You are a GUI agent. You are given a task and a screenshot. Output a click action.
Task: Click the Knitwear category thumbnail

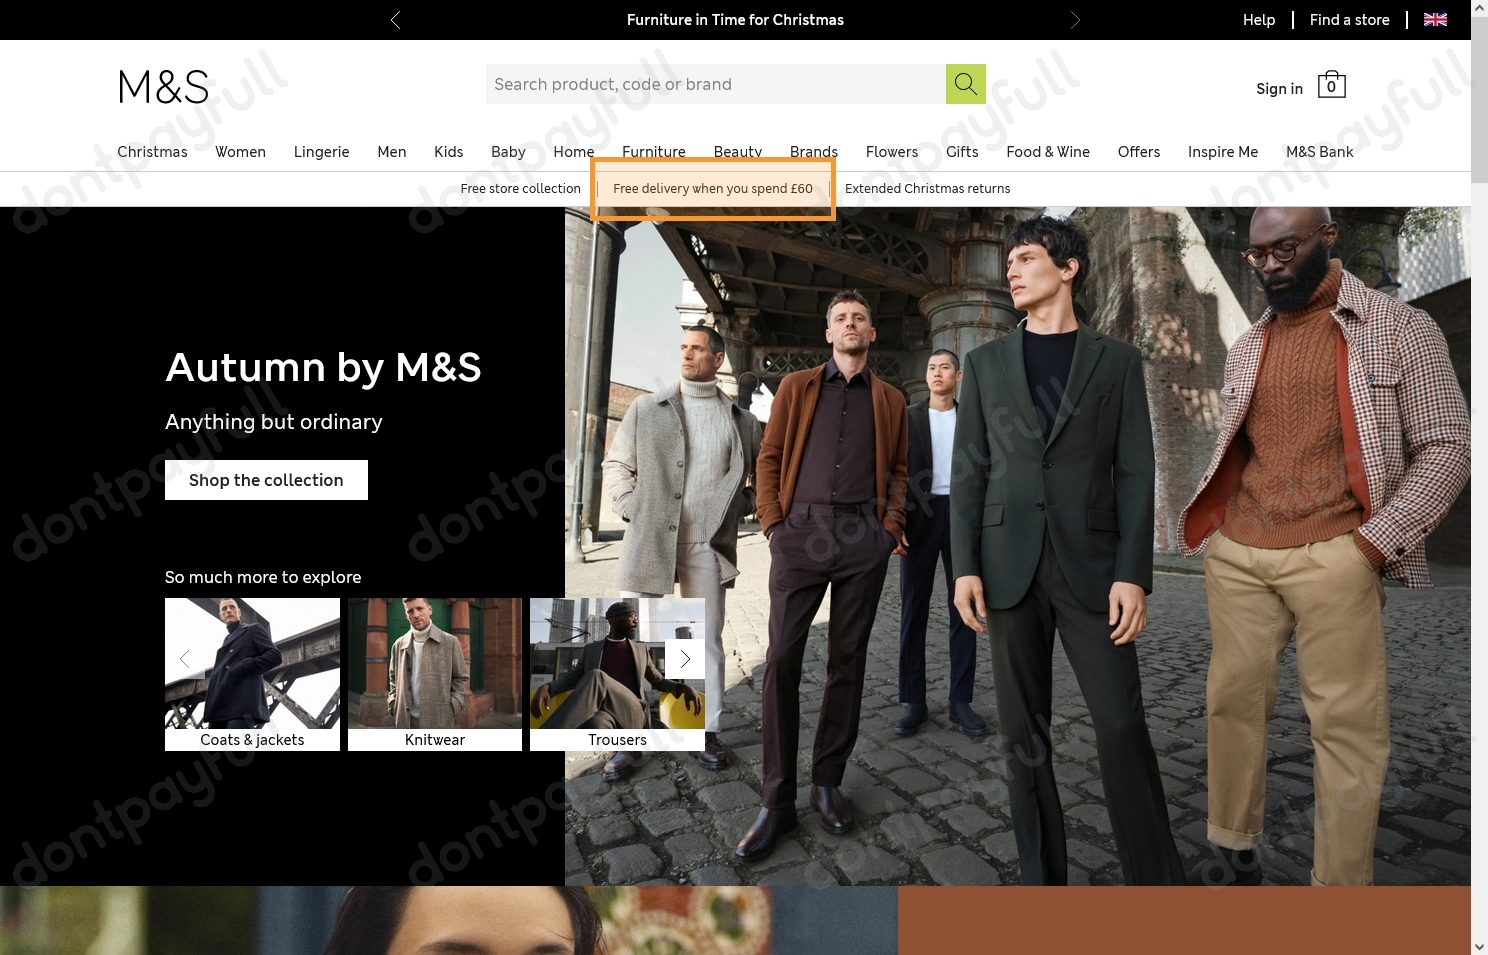pos(434,665)
